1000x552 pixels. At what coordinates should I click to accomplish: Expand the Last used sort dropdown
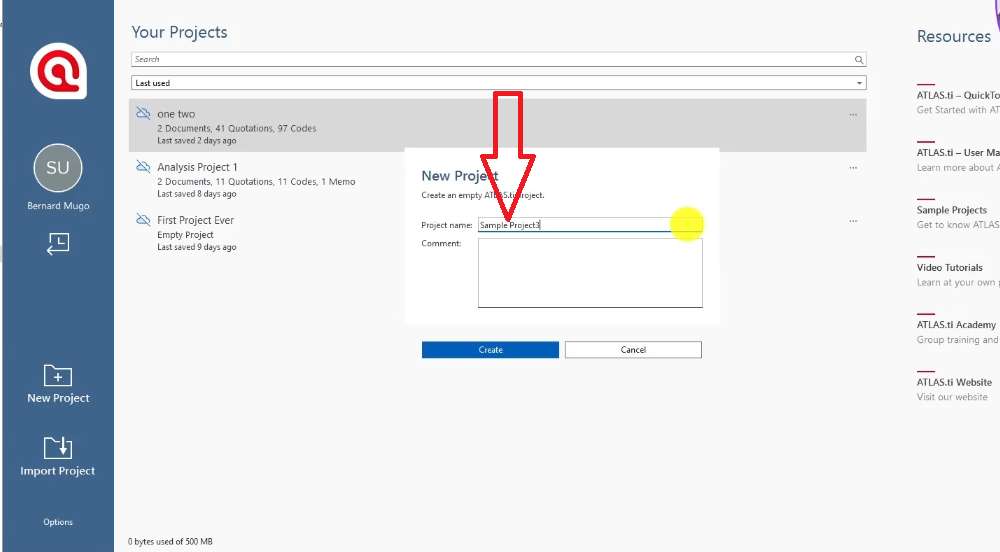coord(859,83)
